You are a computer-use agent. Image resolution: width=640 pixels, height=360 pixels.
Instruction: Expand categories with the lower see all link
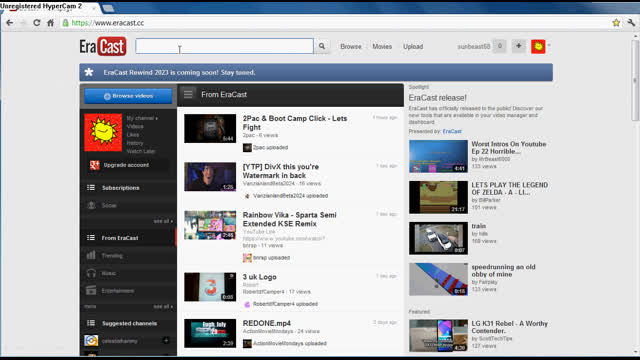[163, 307]
